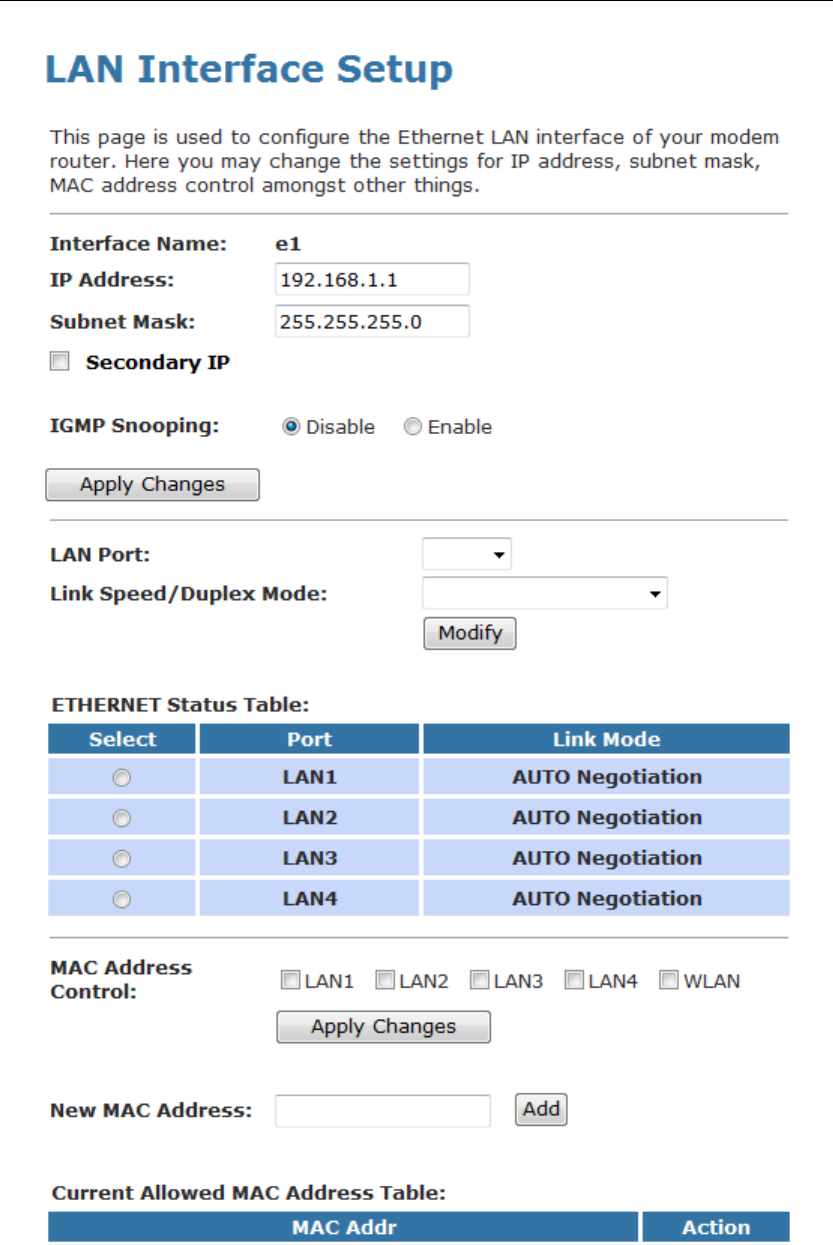Click the Modify button

[x=470, y=633]
